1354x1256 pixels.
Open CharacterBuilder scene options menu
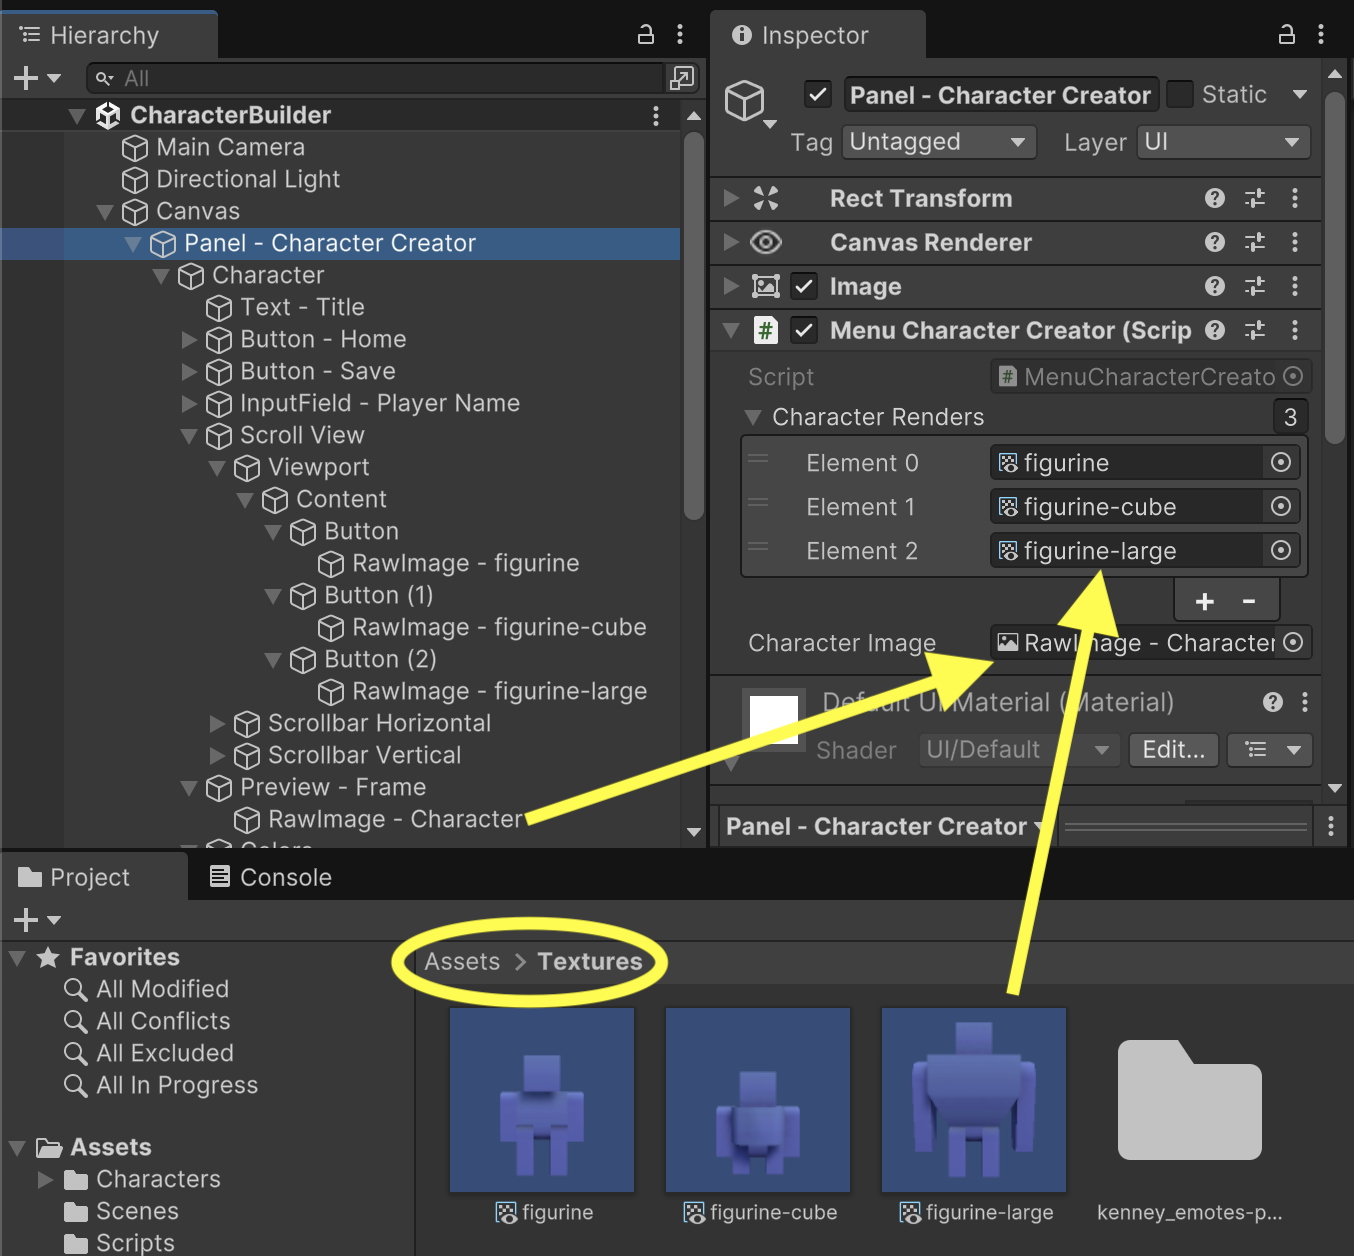pyautogui.click(x=656, y=115)
